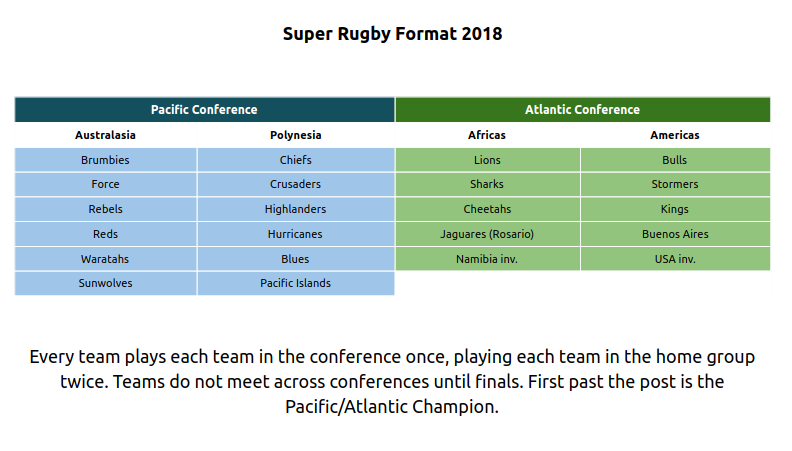Select the Brumbies cell

106,160
